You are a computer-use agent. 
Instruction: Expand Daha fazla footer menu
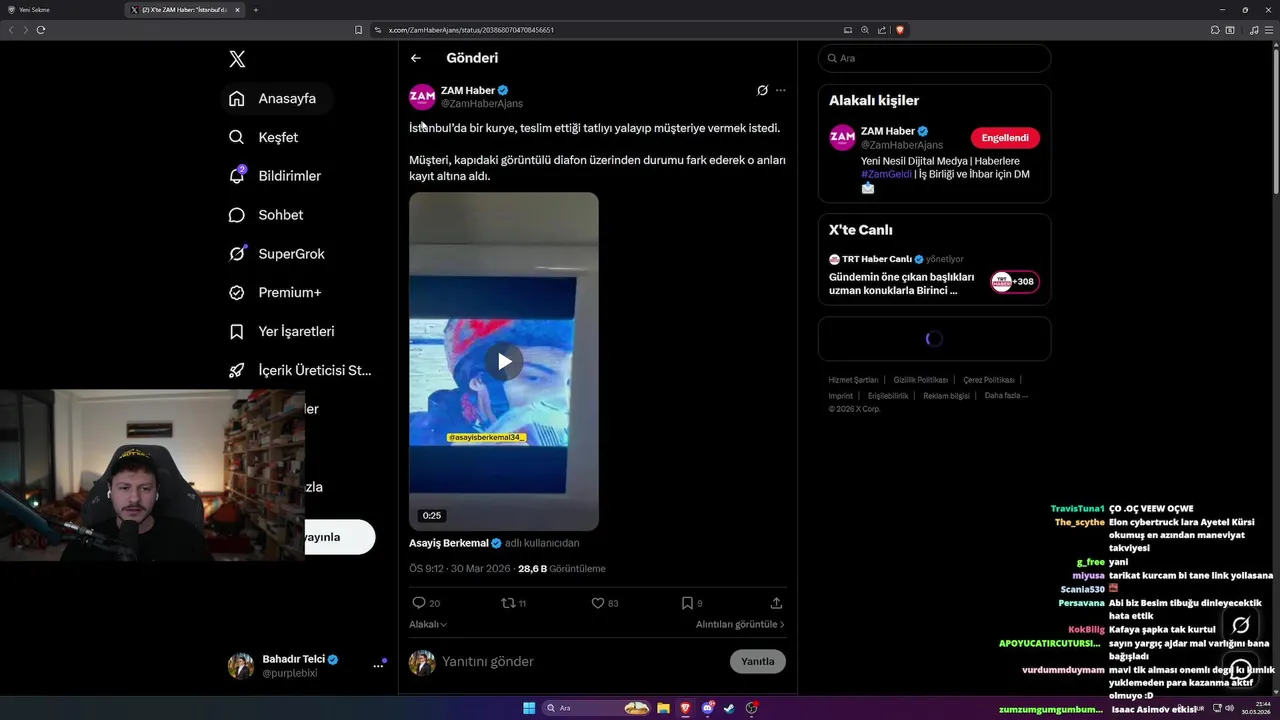[x=1006, y=395]
